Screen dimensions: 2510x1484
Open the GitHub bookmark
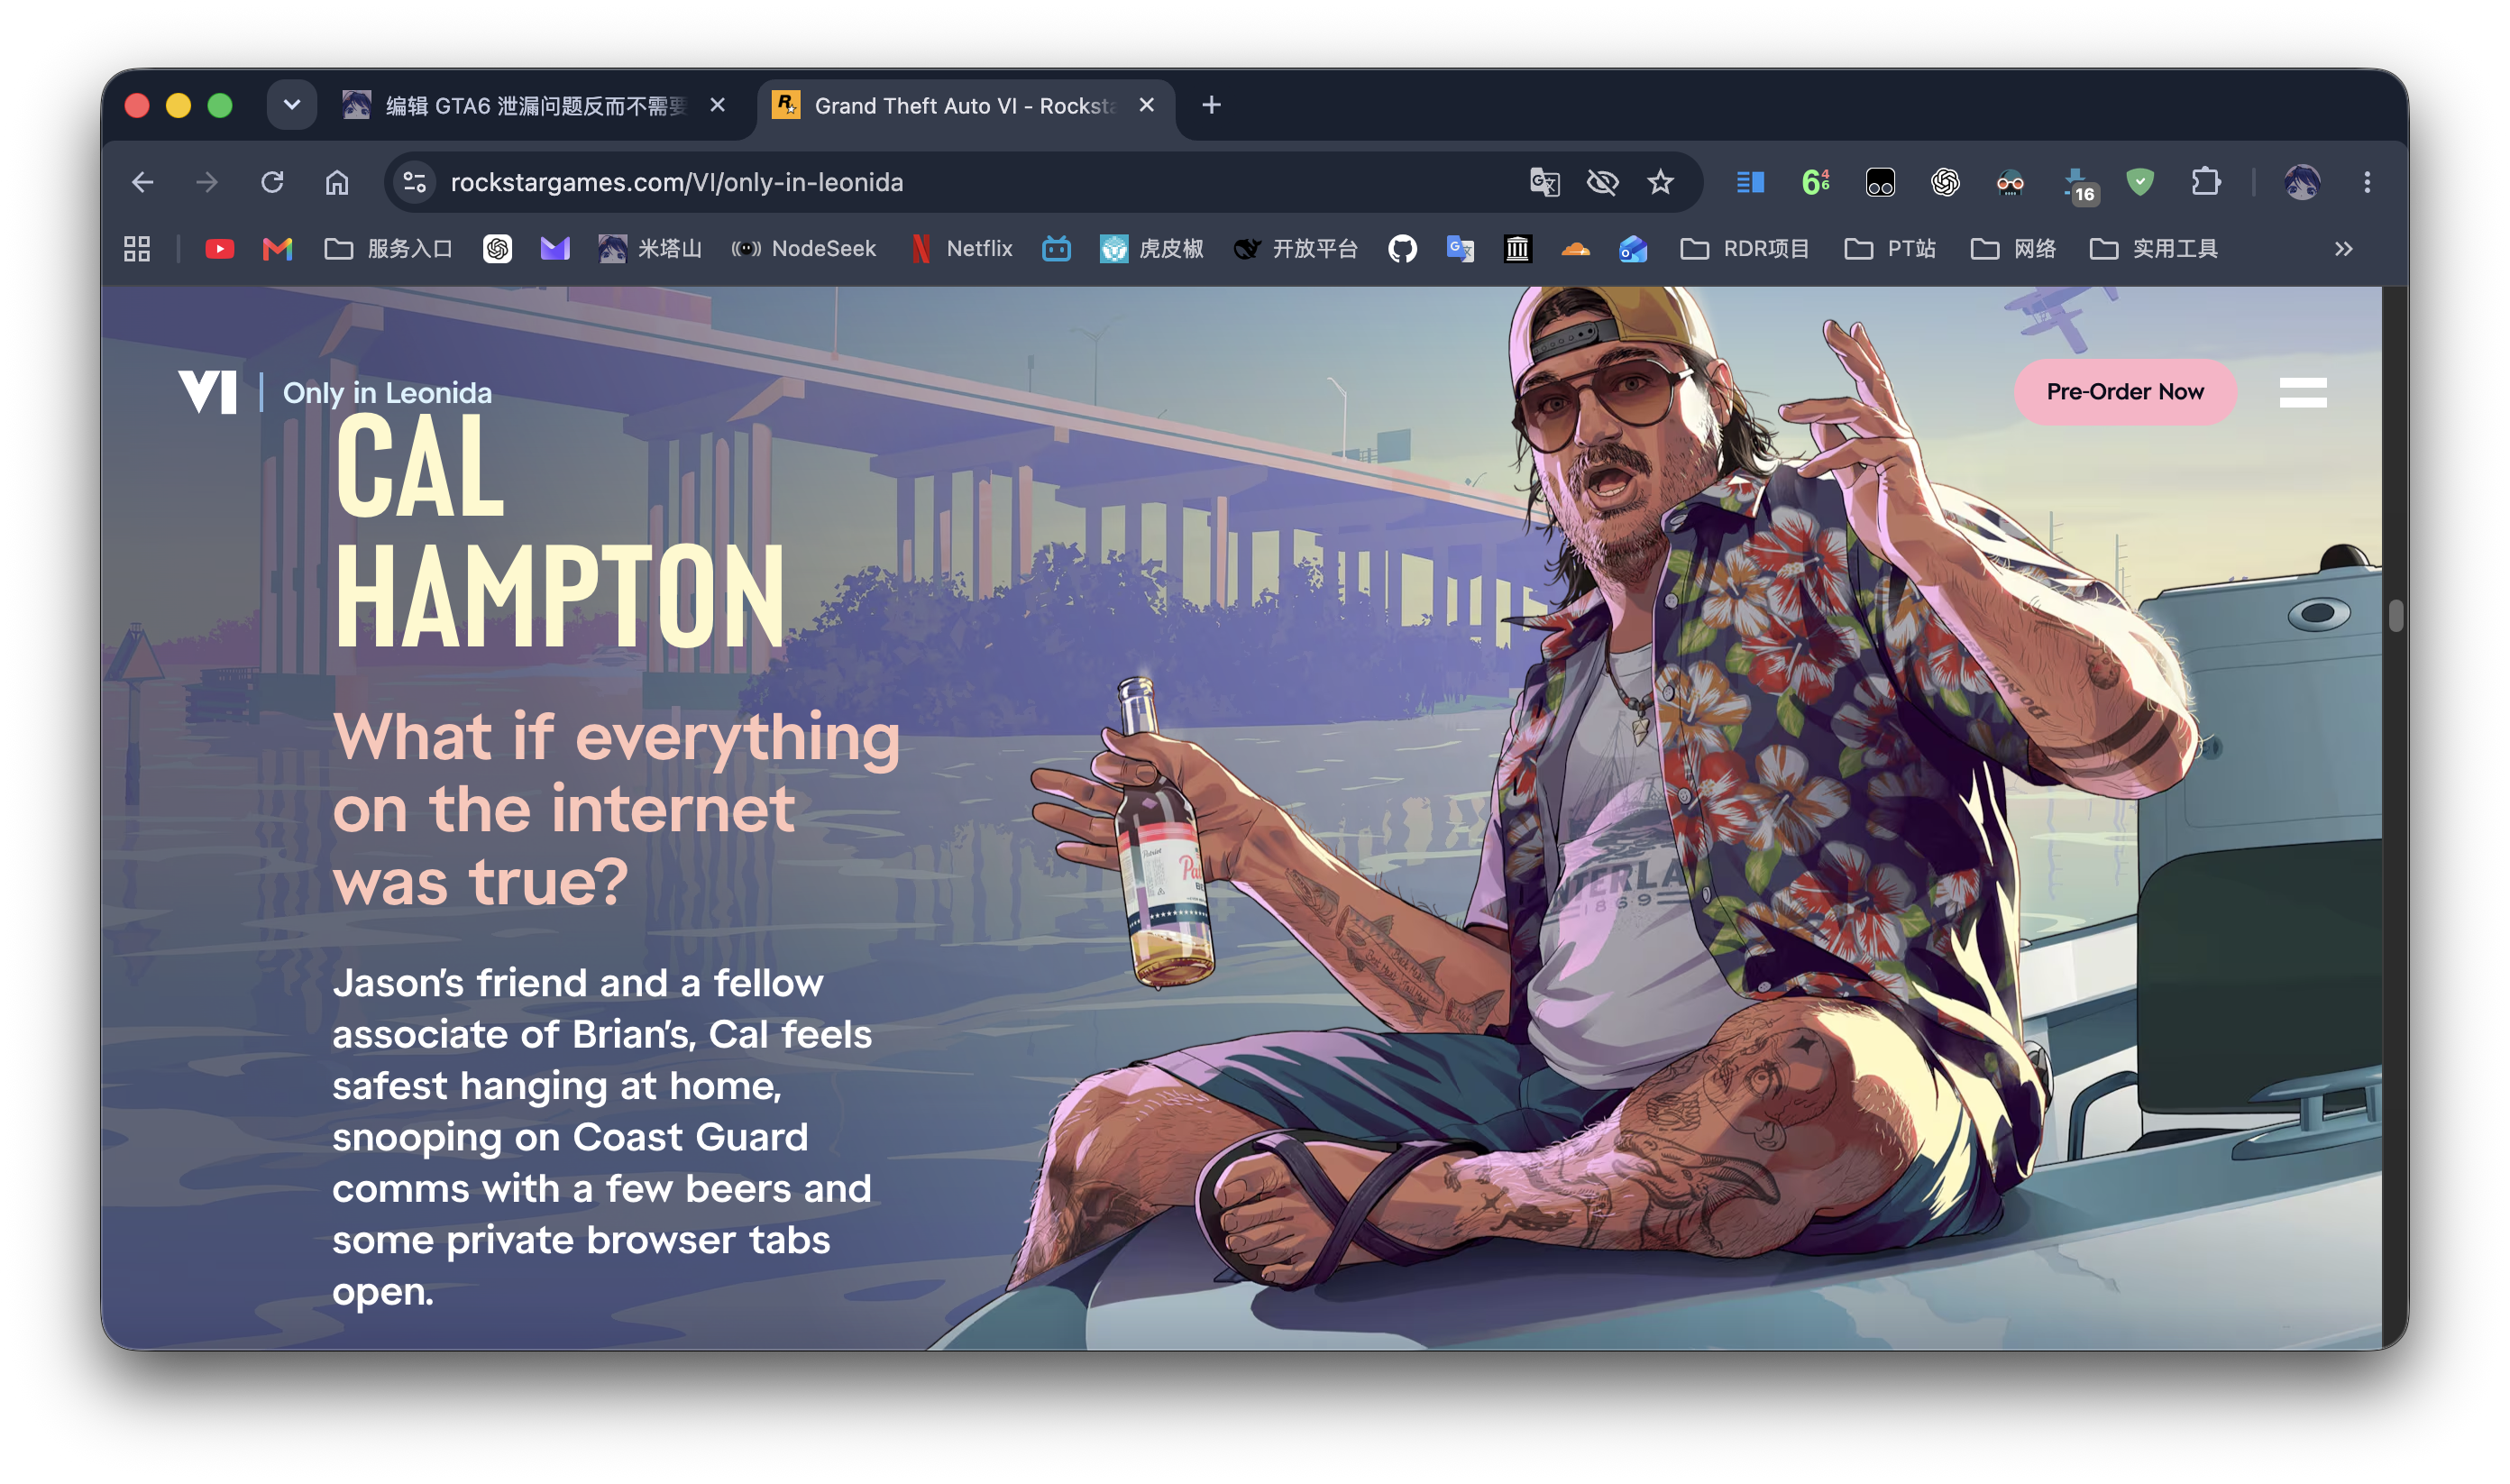click(x=1402, y=249)
